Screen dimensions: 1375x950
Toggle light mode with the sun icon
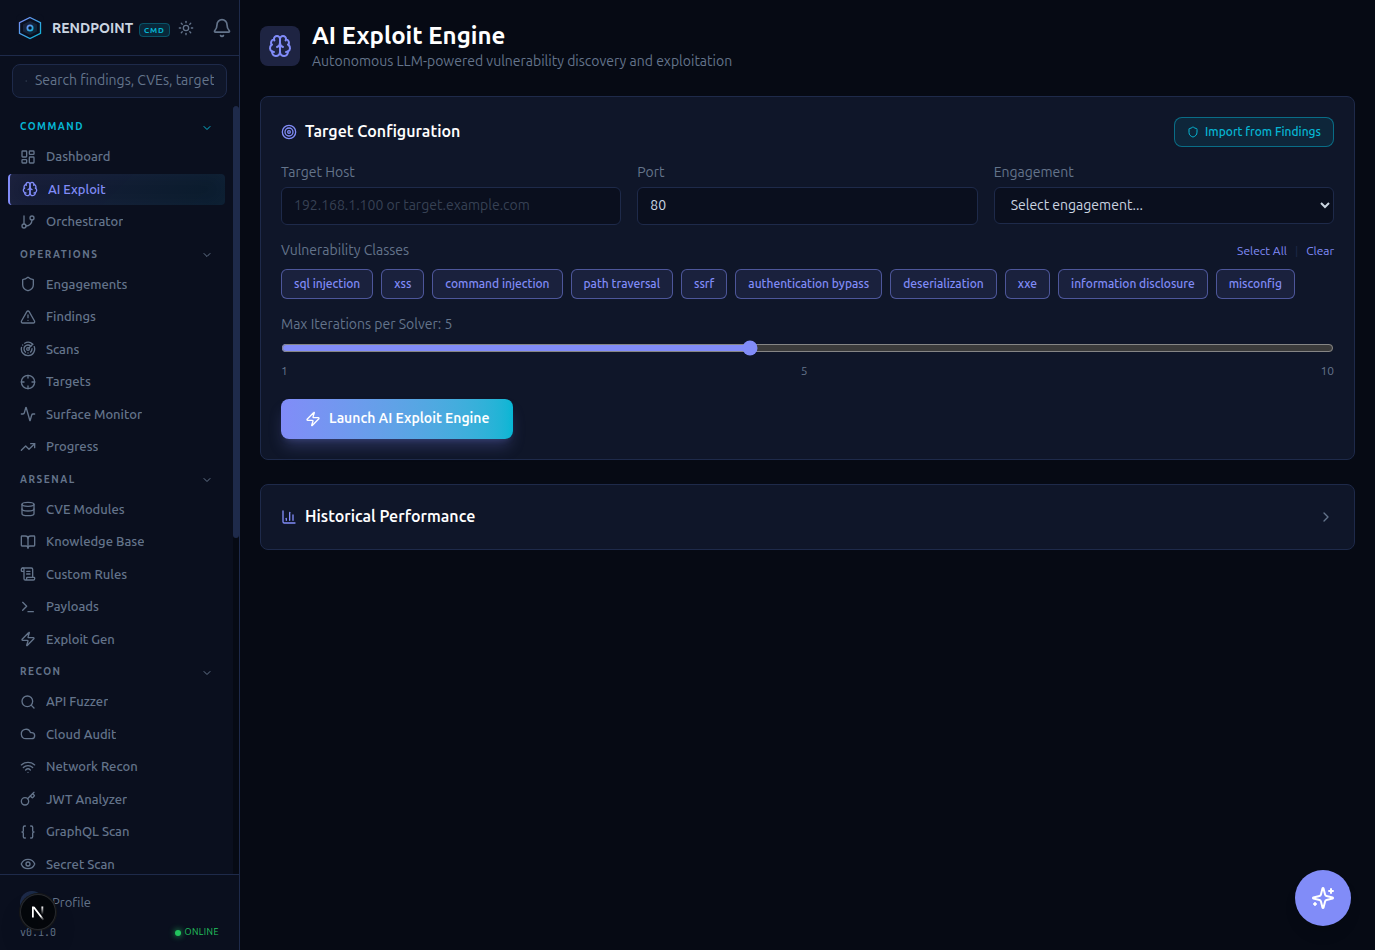pyautogui.click(x=186, y=29)
